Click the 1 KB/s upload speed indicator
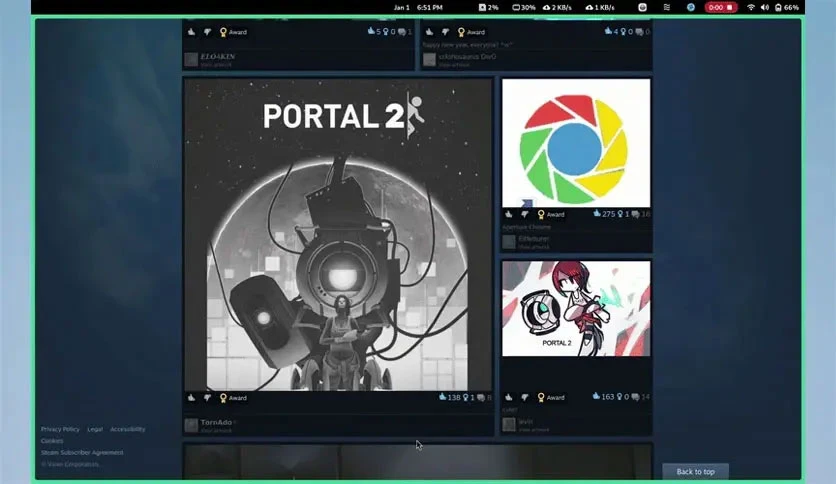This screenshot has width=836, height=484. [x=600, y=7]
